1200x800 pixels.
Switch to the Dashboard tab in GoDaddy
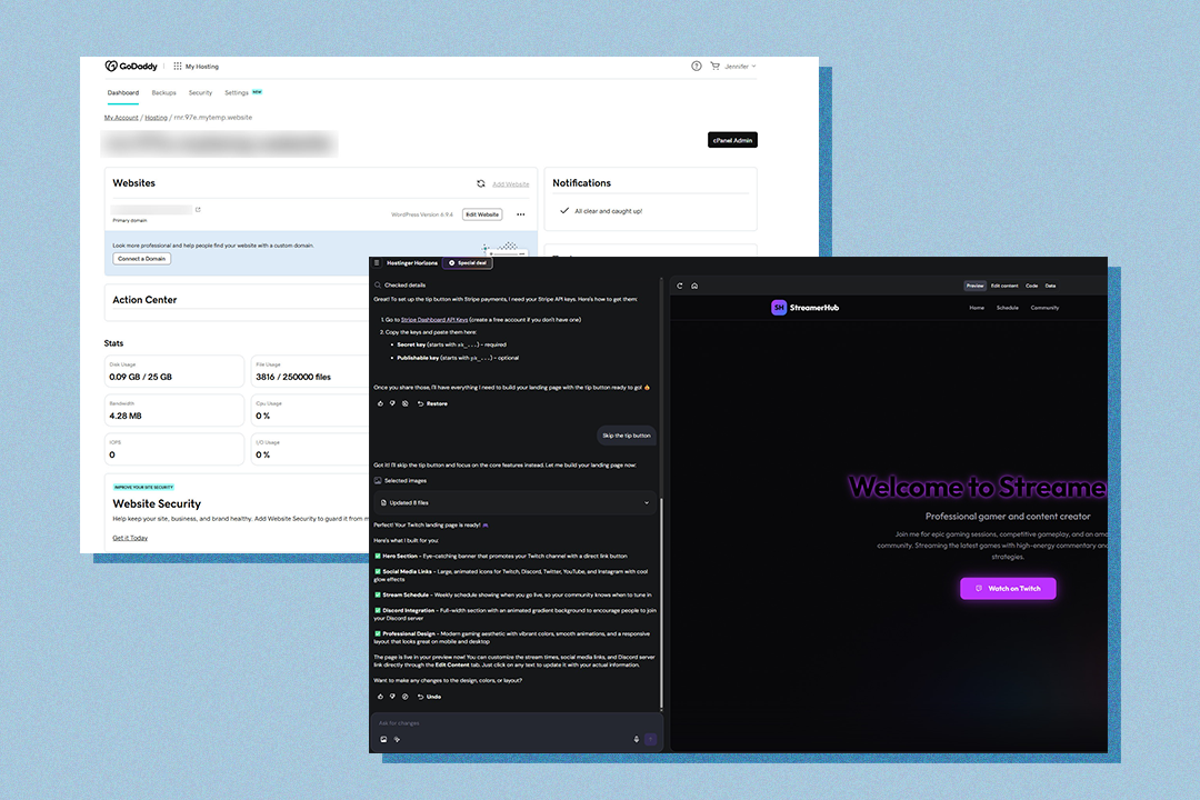click(123, 93)
